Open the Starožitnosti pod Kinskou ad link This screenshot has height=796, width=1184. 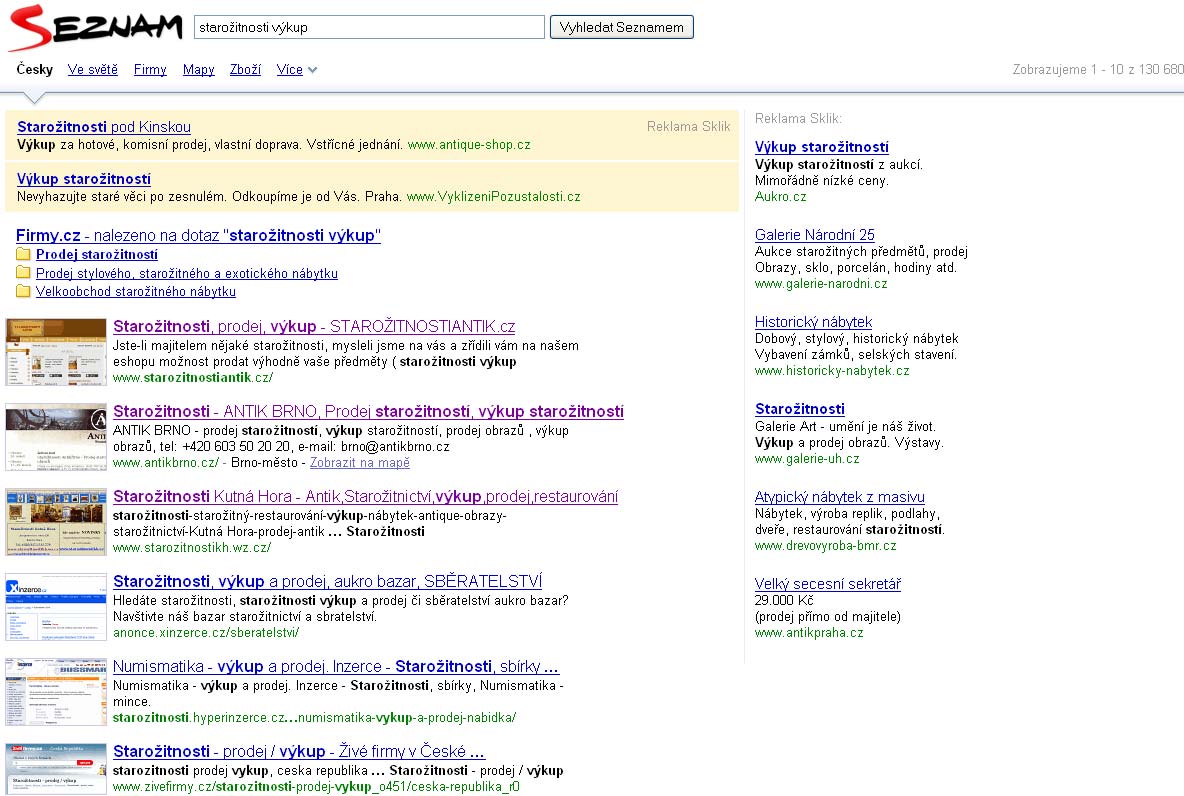(104, 127)
